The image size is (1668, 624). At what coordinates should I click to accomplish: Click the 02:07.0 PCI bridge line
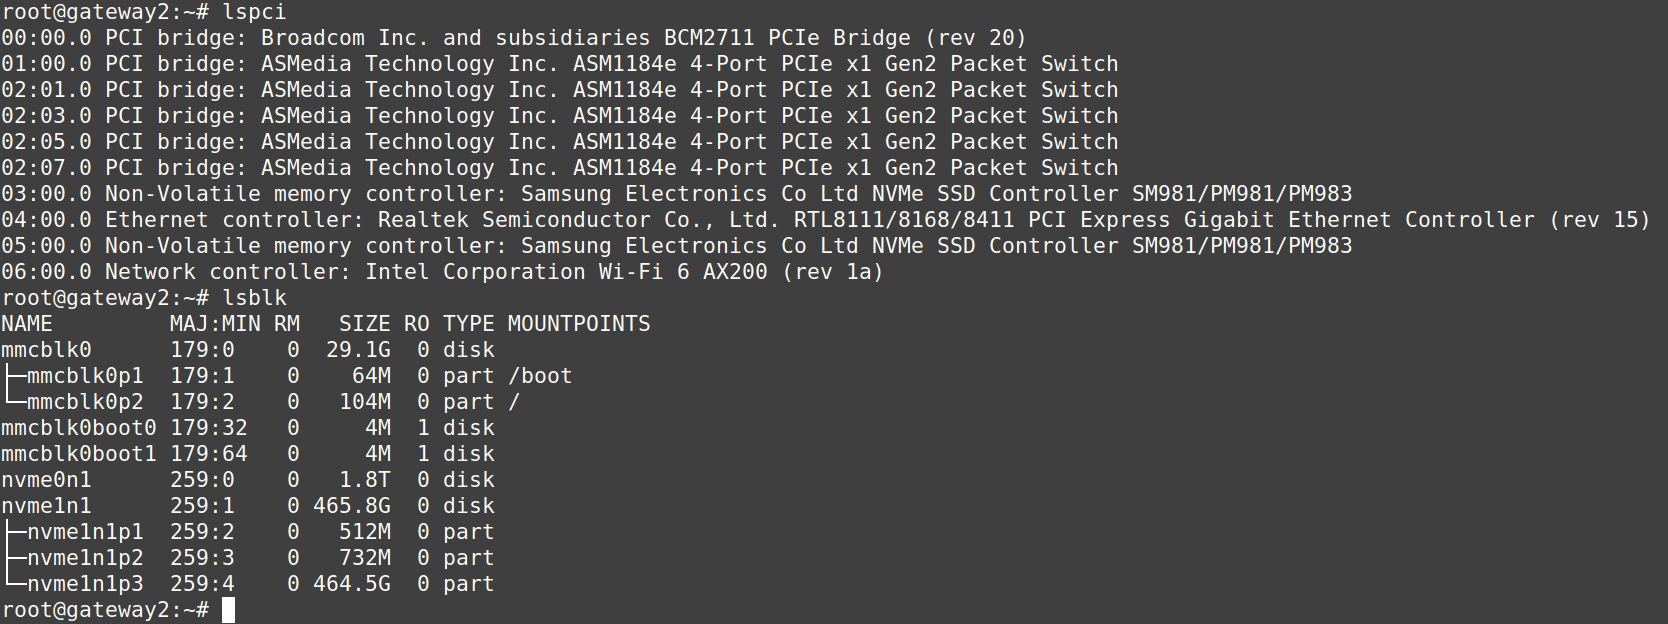(559, 168)
